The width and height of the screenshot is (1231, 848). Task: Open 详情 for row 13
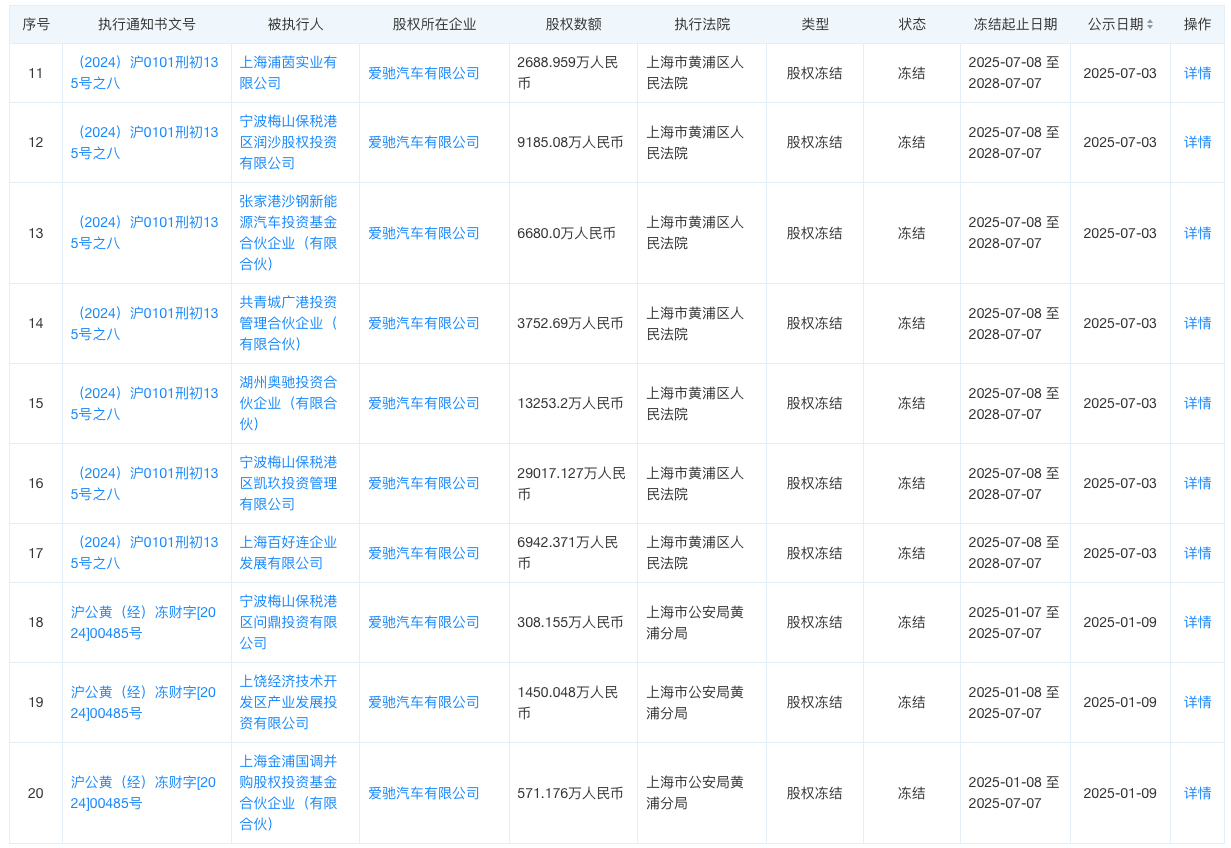(1197, 233)
